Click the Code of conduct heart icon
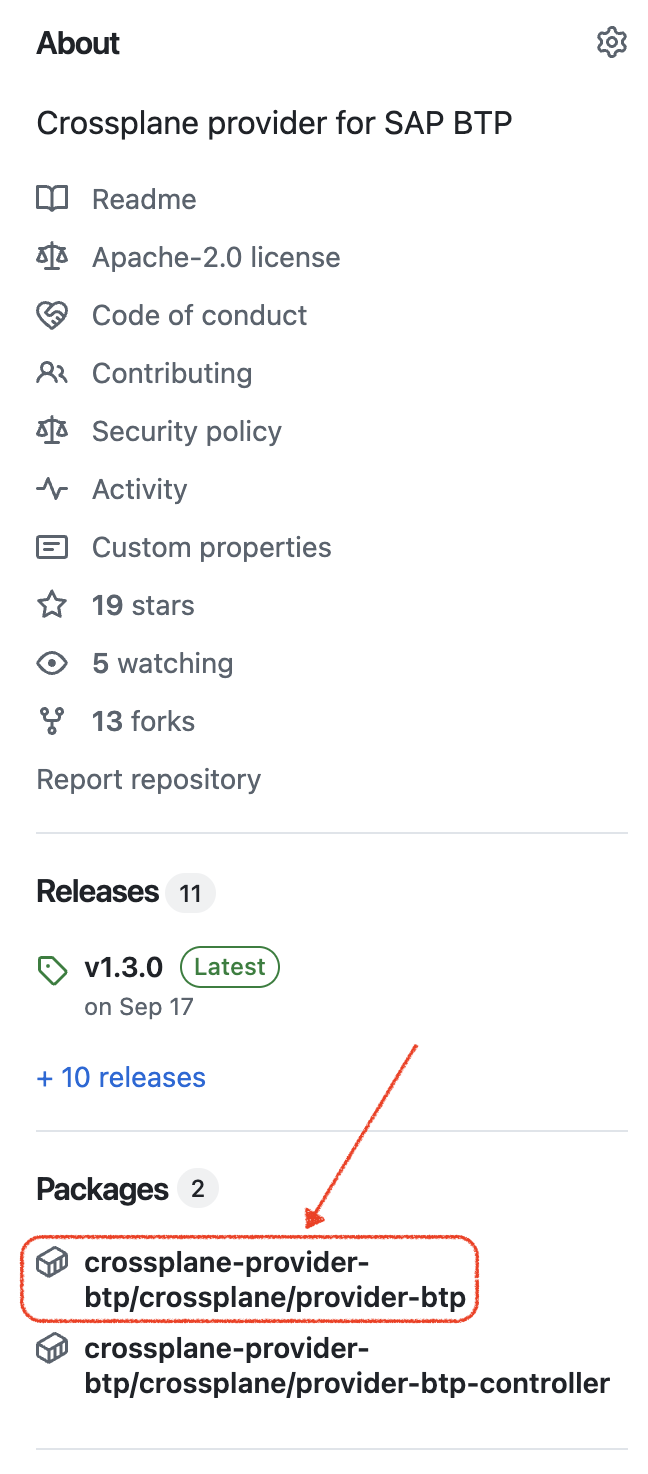Image resolution: width=648 pixels, height=1474 pixels. (52, 315)
